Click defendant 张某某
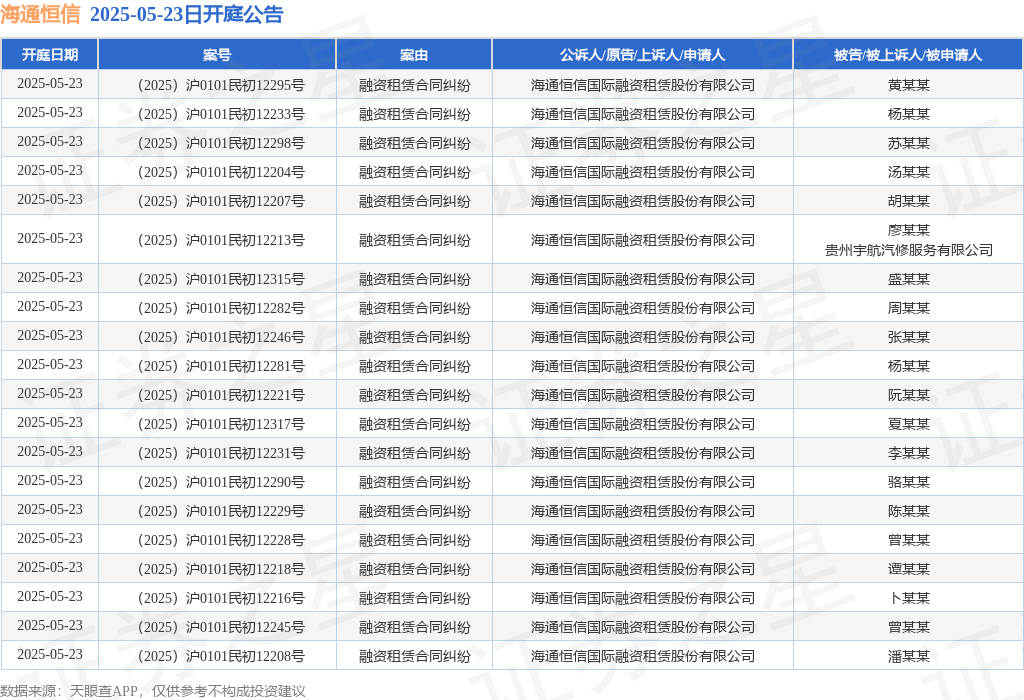Screen dimensions: 1024x700 point(908,337)
